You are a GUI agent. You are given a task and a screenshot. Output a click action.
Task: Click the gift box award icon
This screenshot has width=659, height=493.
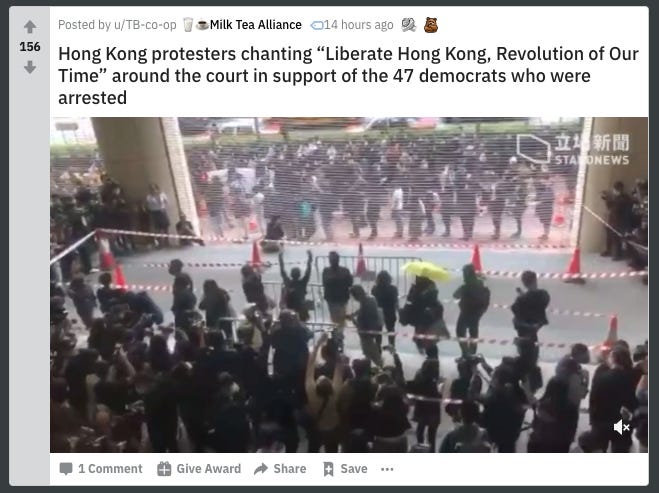[164, 469]
